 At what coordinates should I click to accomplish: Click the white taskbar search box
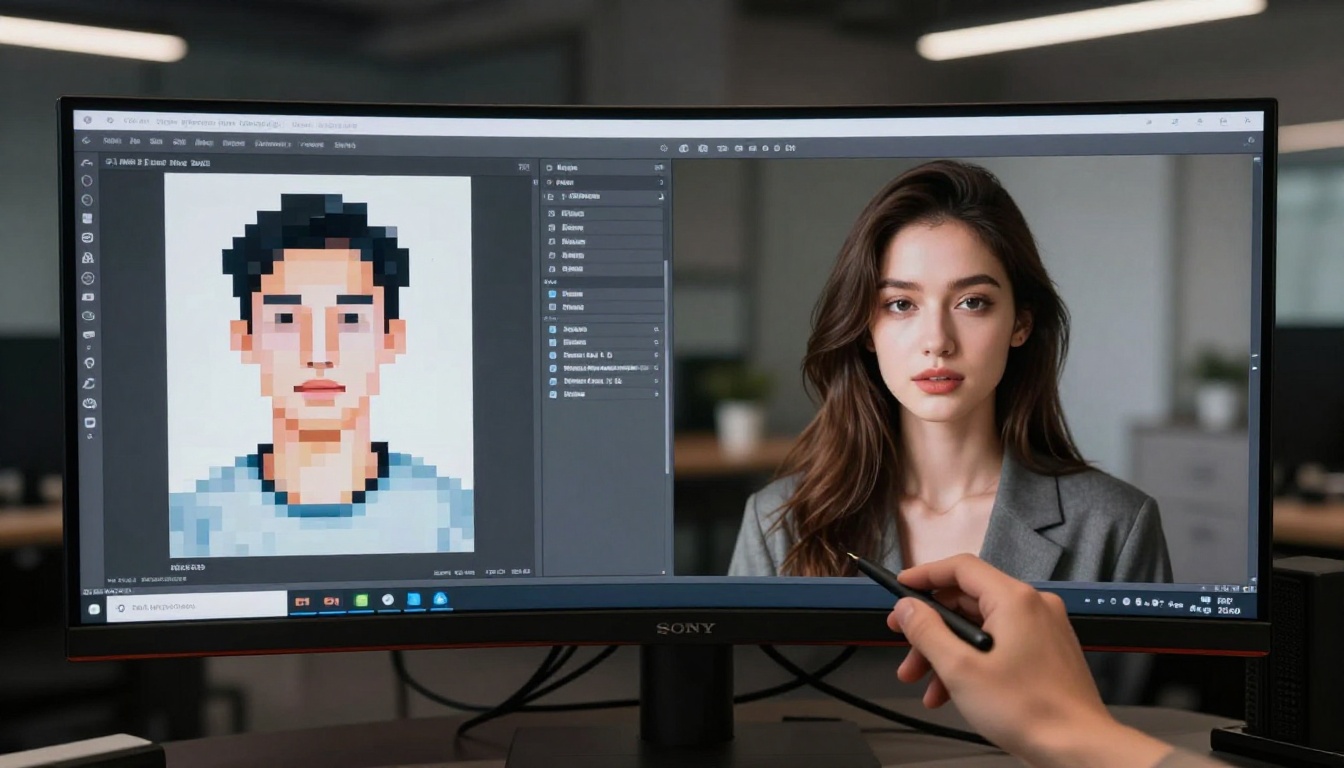tap(197, 606)
